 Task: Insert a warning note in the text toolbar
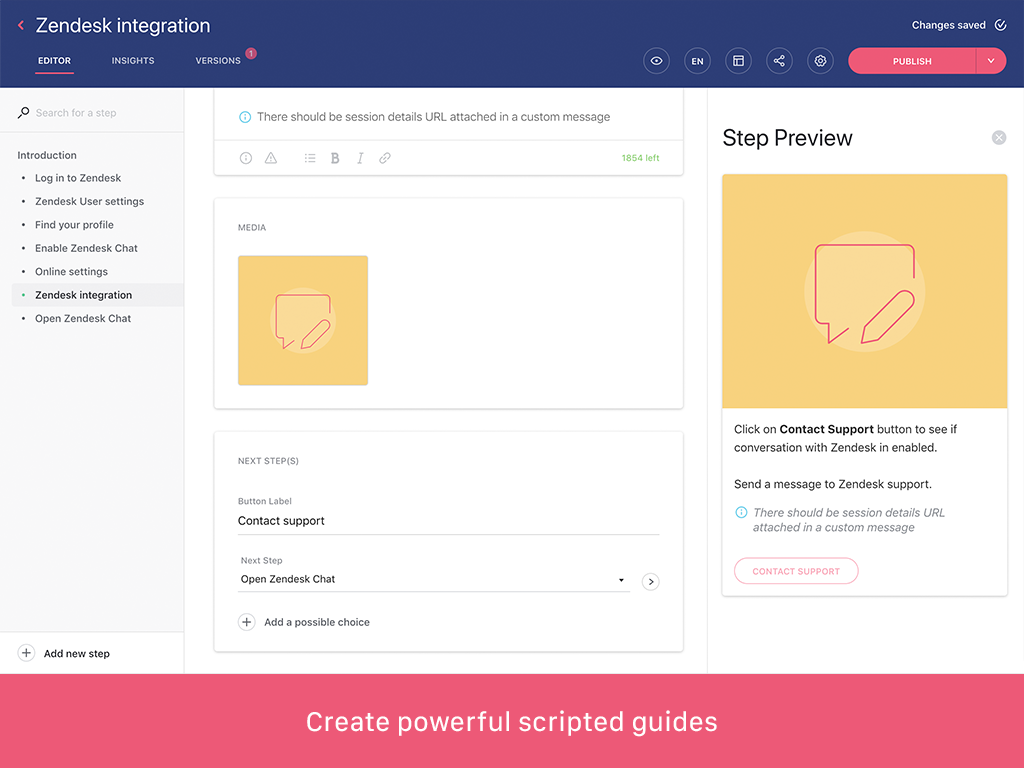pyautogui.click(x=271, y=158)
